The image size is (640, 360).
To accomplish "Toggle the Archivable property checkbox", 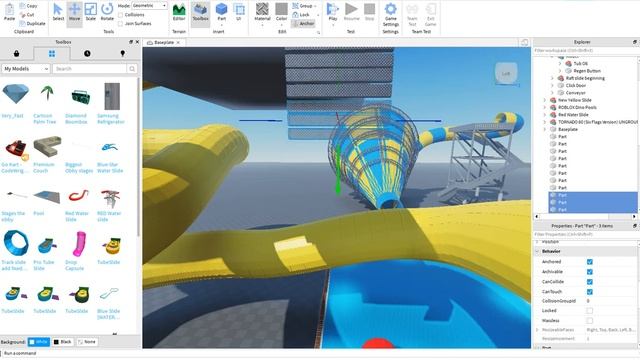I will pyautogui.click(x=589, y=272).
